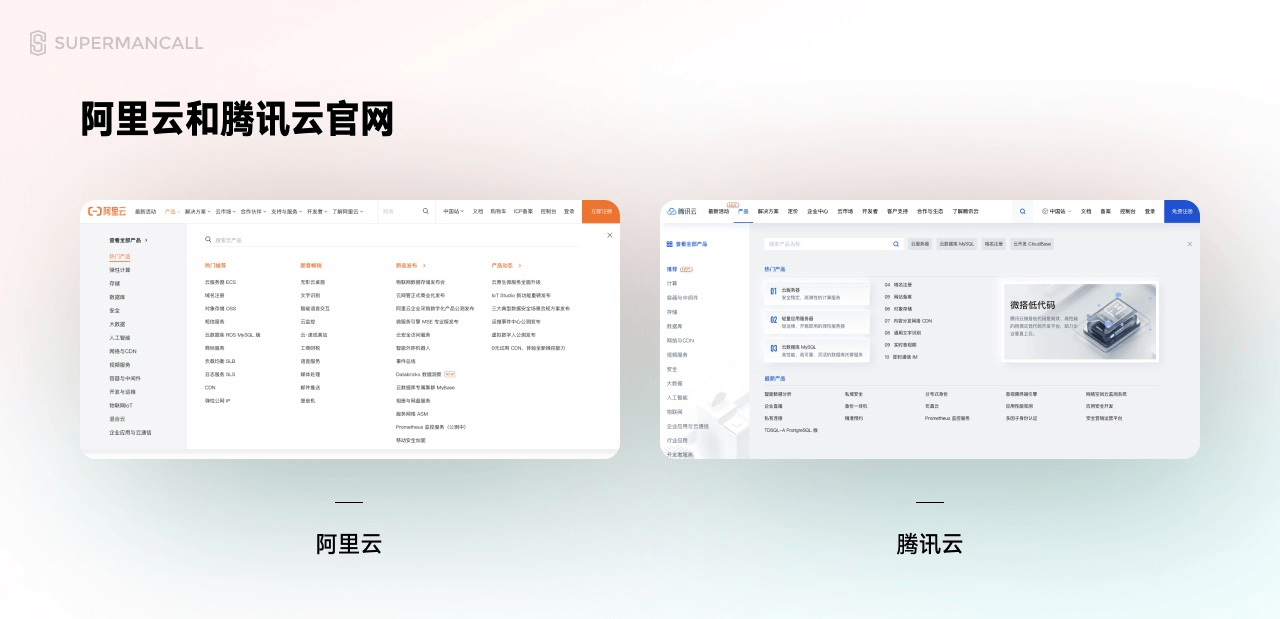Open Aliyun product 云数据库 RDS MySQL 版
The height and width of the screenshot is (619, 1280).
tap(232, 335)
